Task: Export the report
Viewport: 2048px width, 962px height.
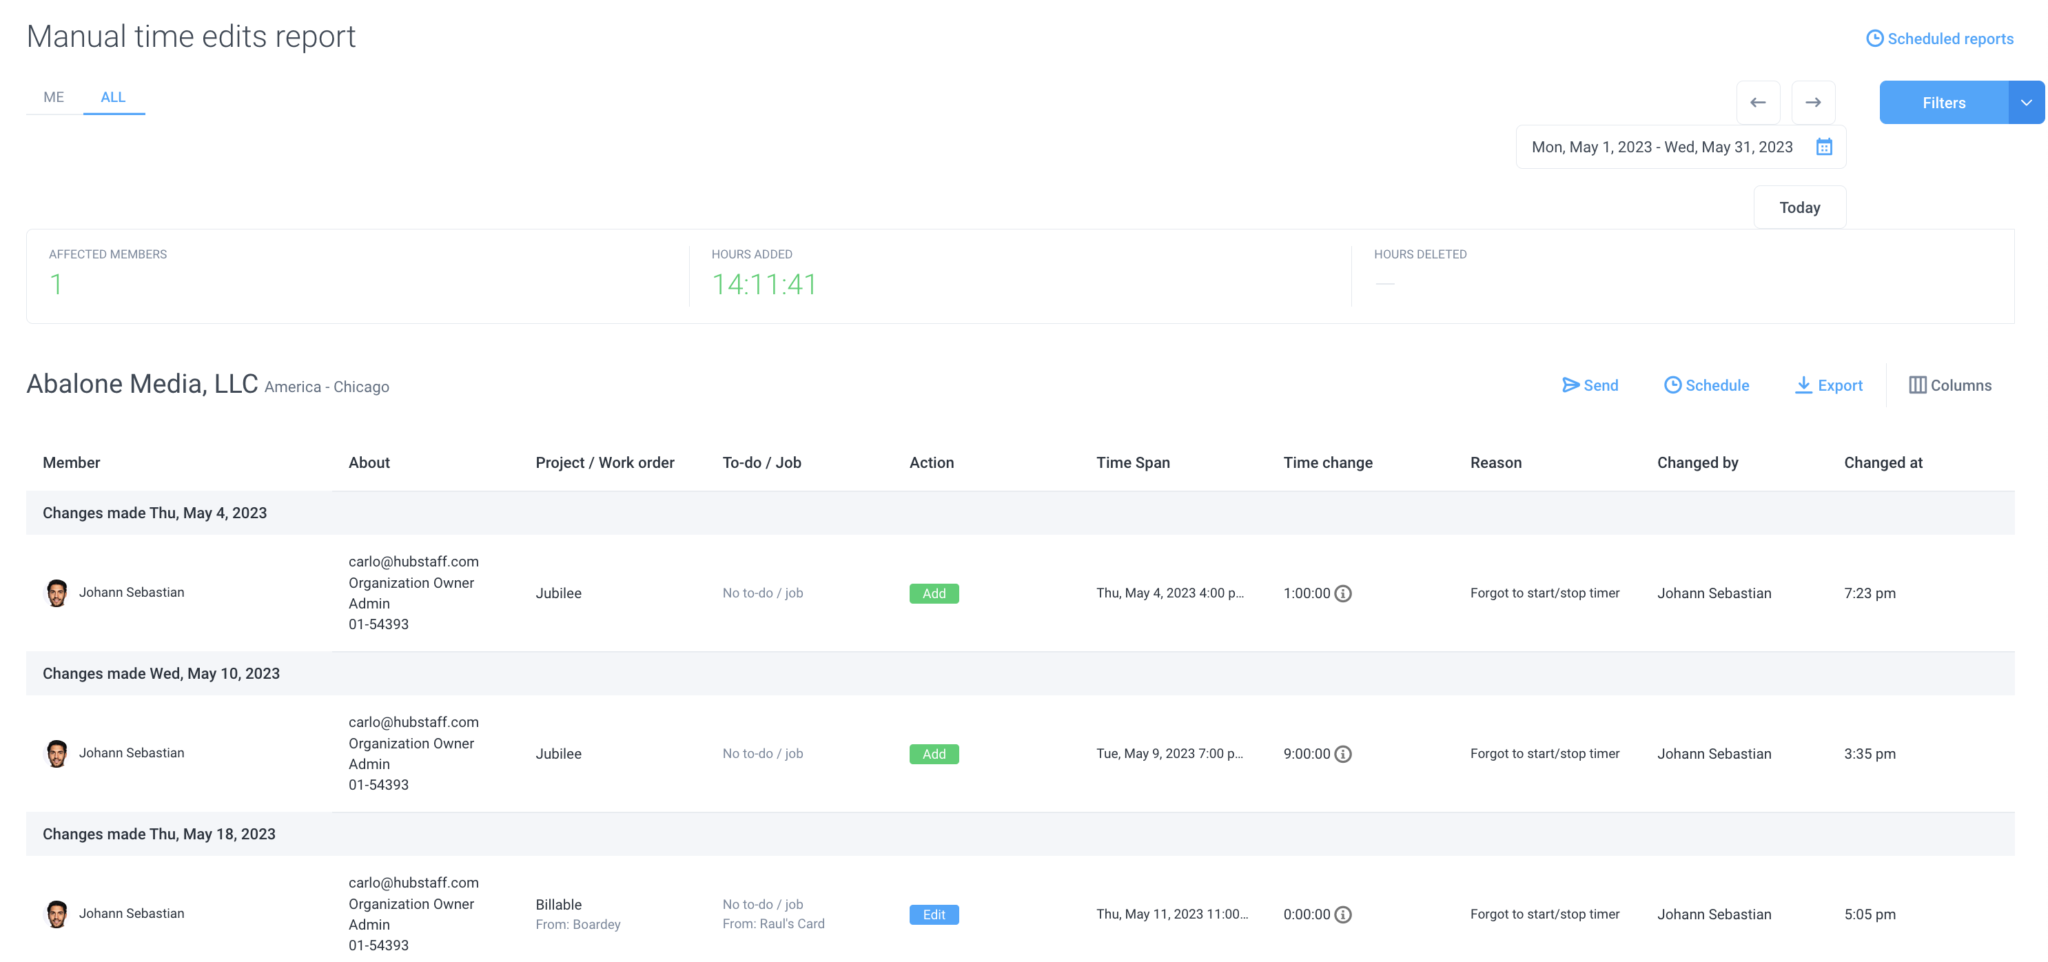Action: click(1828, 385)
